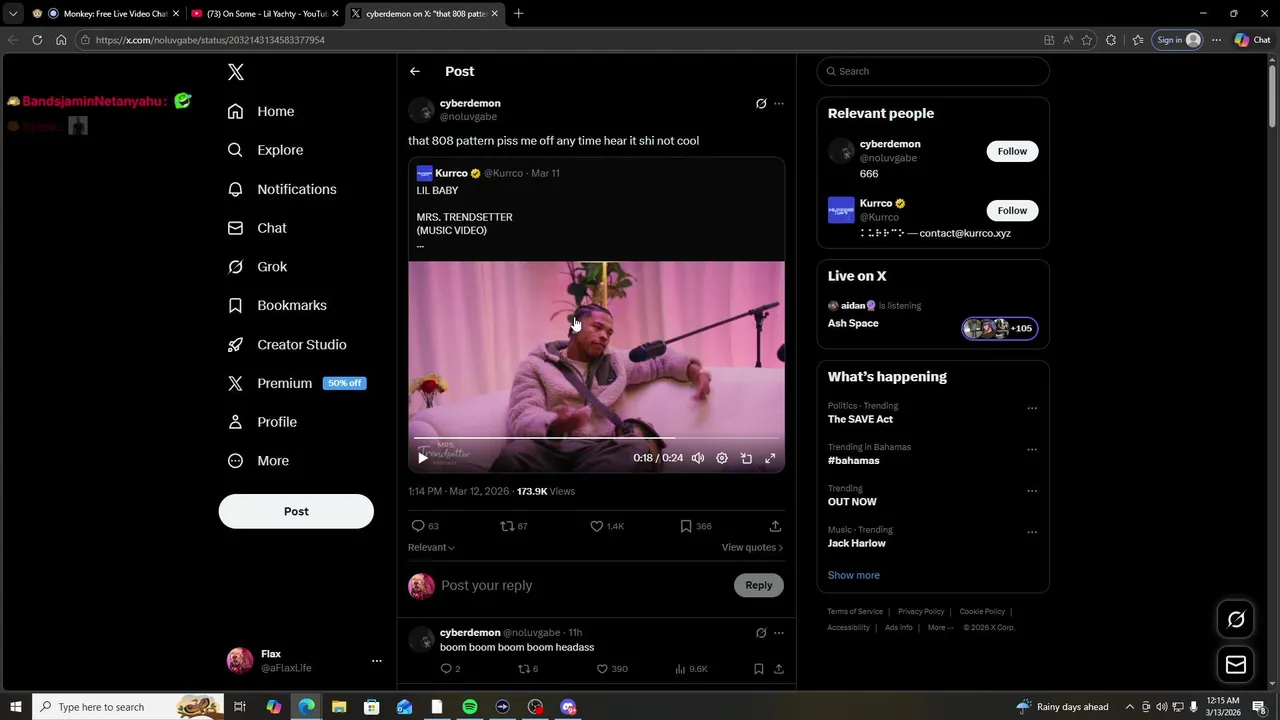Repost the boom boom headass reply
The width and height of the screenshot is (1280, 720).
[529, 669]
